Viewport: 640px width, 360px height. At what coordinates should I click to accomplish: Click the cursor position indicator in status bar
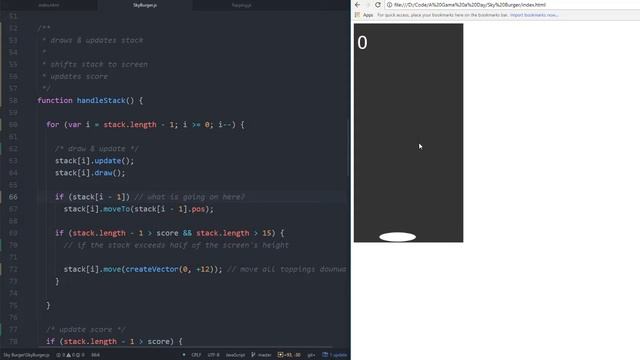click(x=95, y=355)
